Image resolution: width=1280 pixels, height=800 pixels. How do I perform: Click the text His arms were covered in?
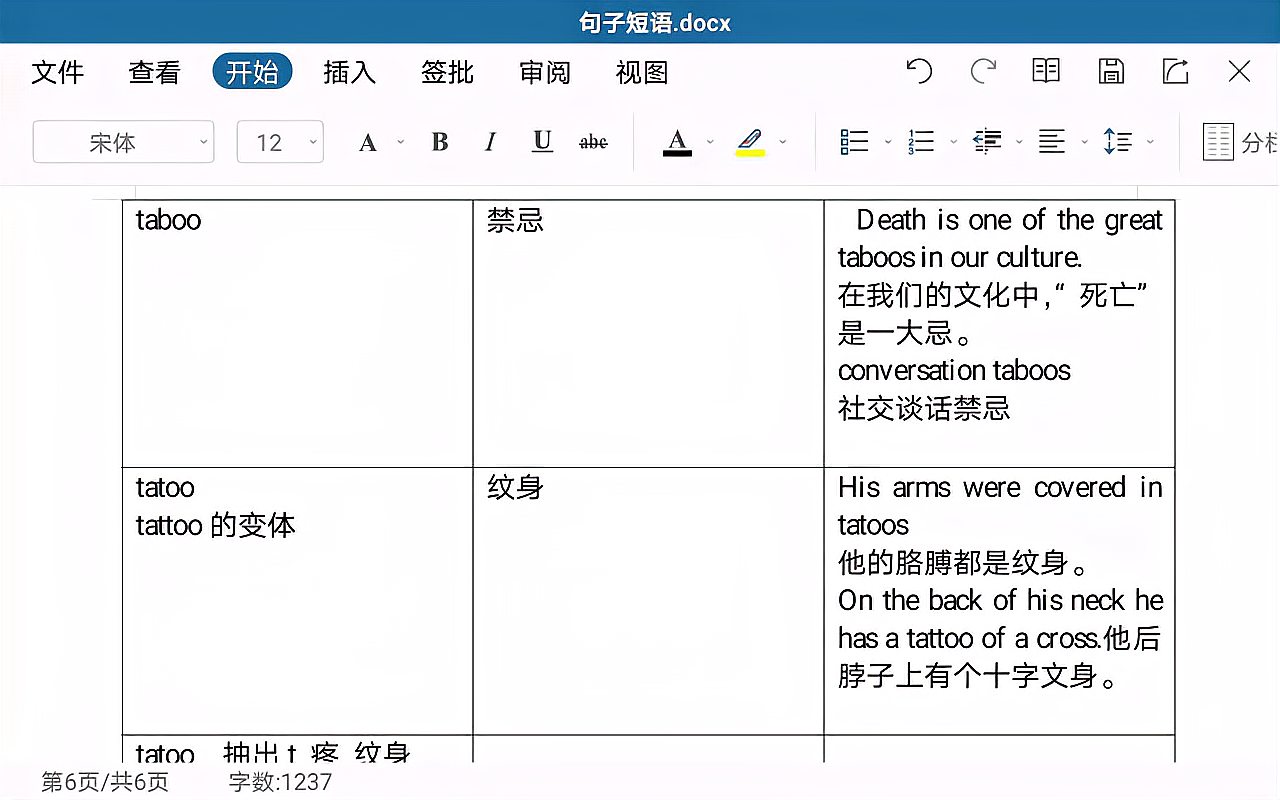pos(1000,488)
